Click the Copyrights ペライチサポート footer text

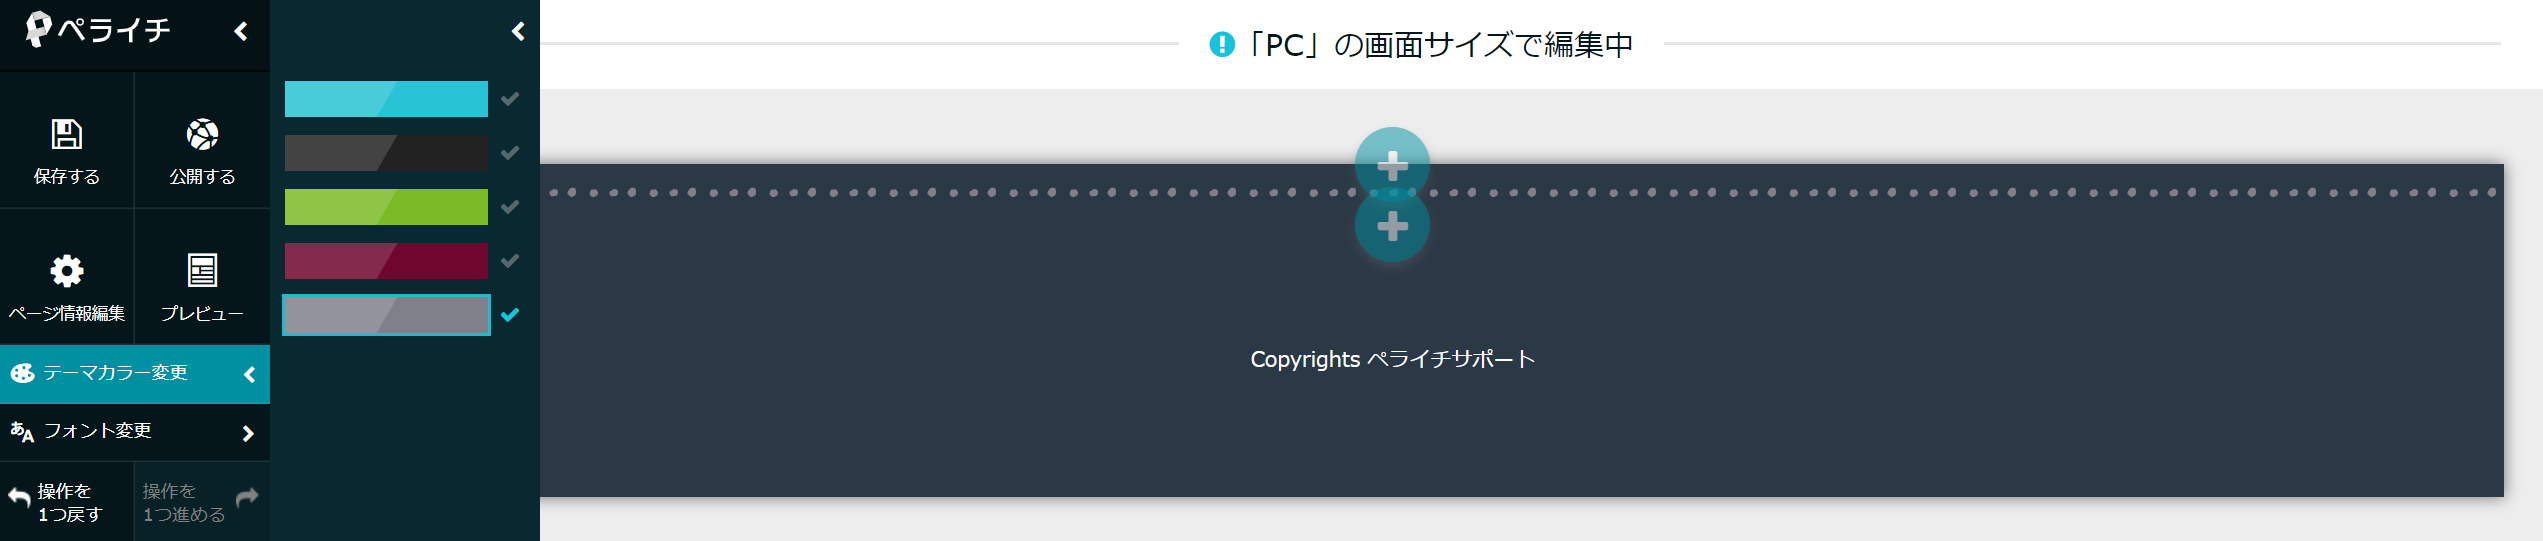pos(1392,359)
